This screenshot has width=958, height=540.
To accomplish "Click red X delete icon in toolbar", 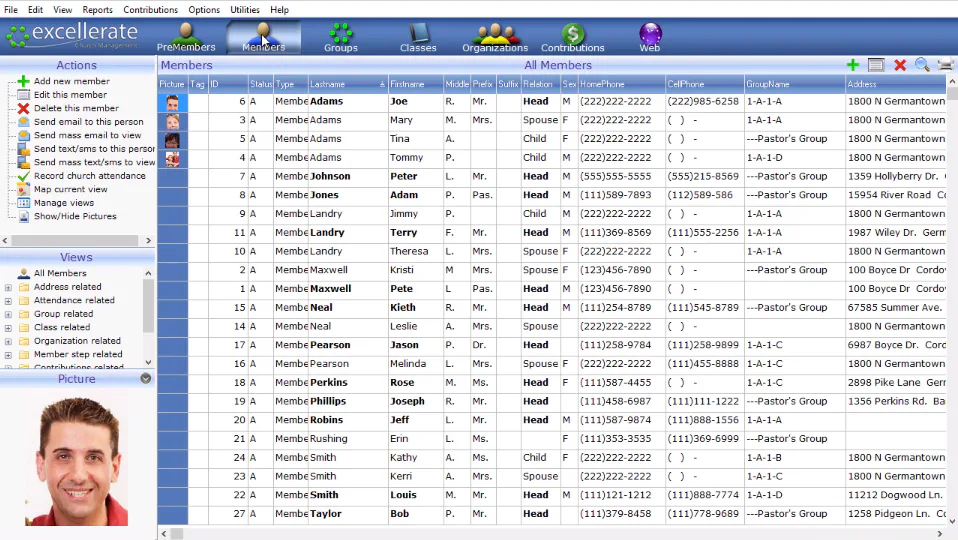I will click(900, 65).
